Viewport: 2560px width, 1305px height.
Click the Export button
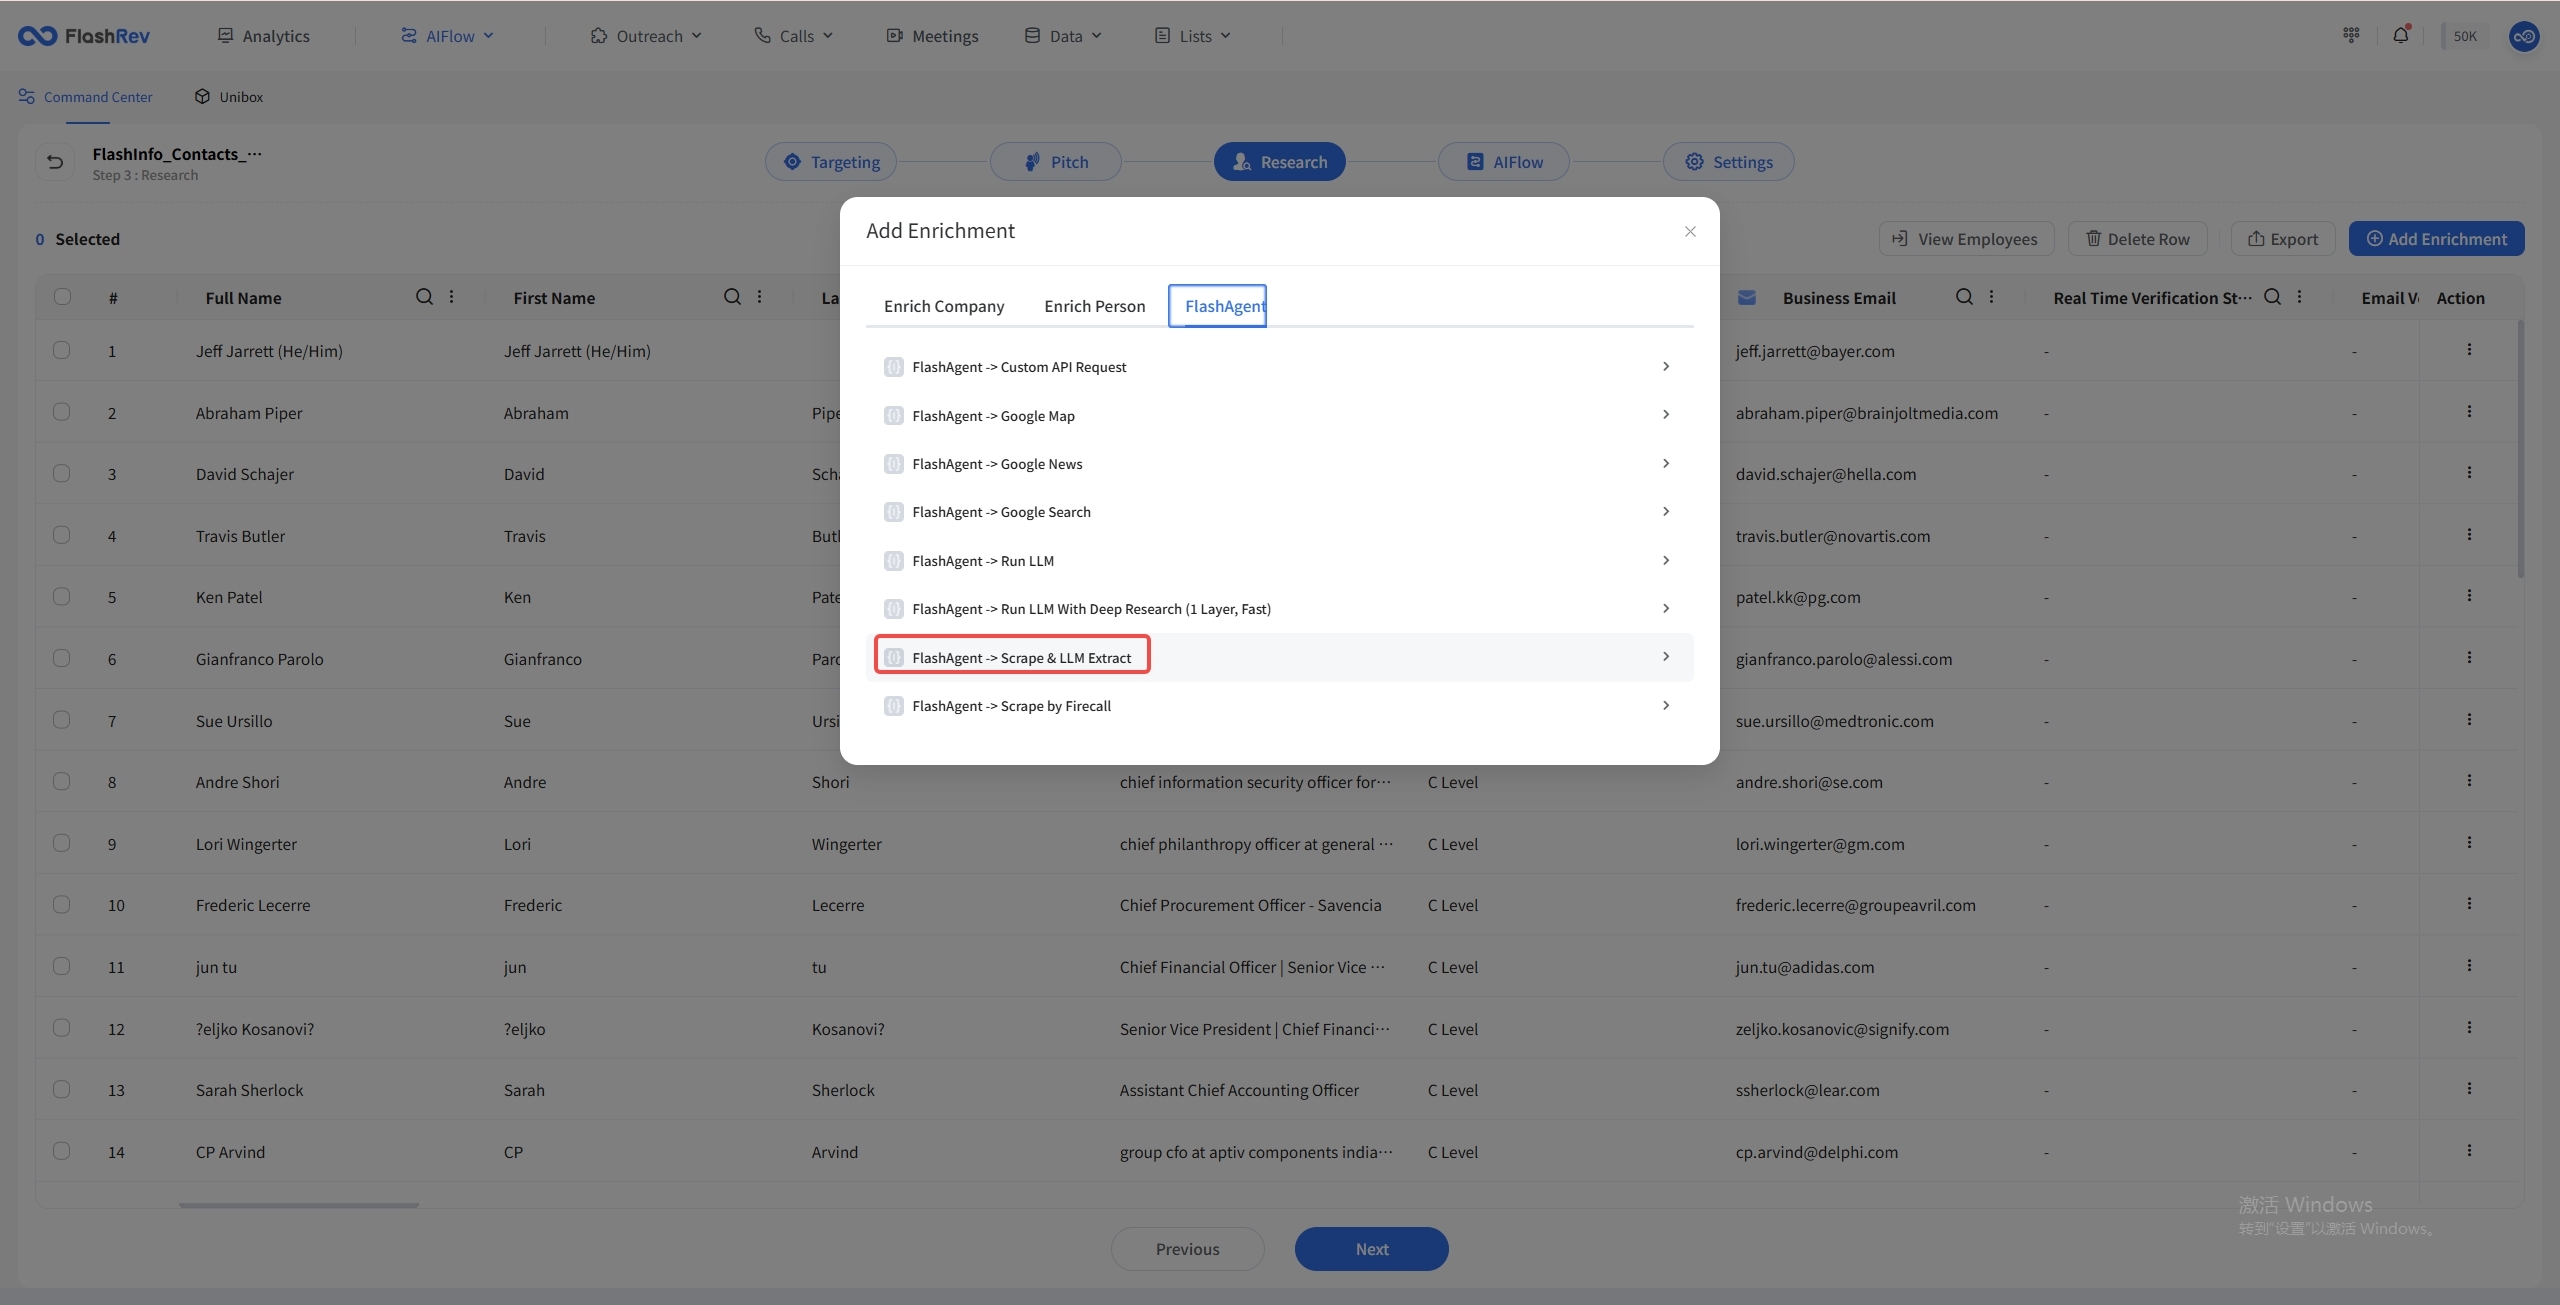pos(2283,239)
